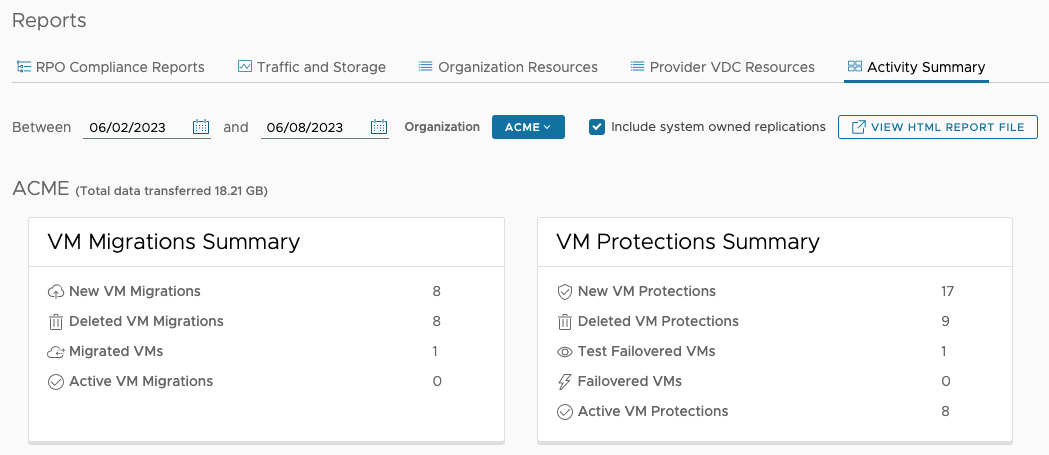Go to Organization Resources tab
The width and height of the screenshot is (1049, 455).
[x=507, y=67]
